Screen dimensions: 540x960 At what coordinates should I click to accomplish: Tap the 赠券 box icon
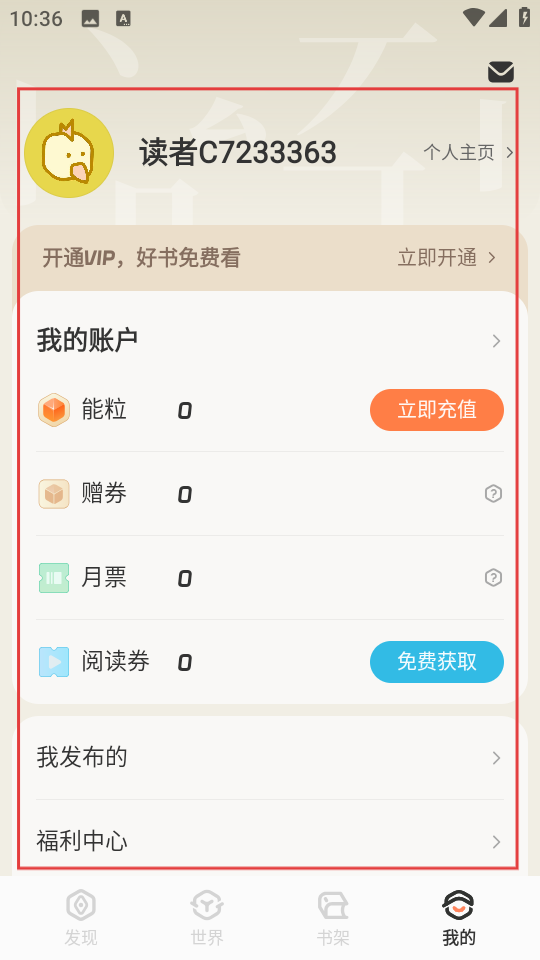(x=54, y=493)
